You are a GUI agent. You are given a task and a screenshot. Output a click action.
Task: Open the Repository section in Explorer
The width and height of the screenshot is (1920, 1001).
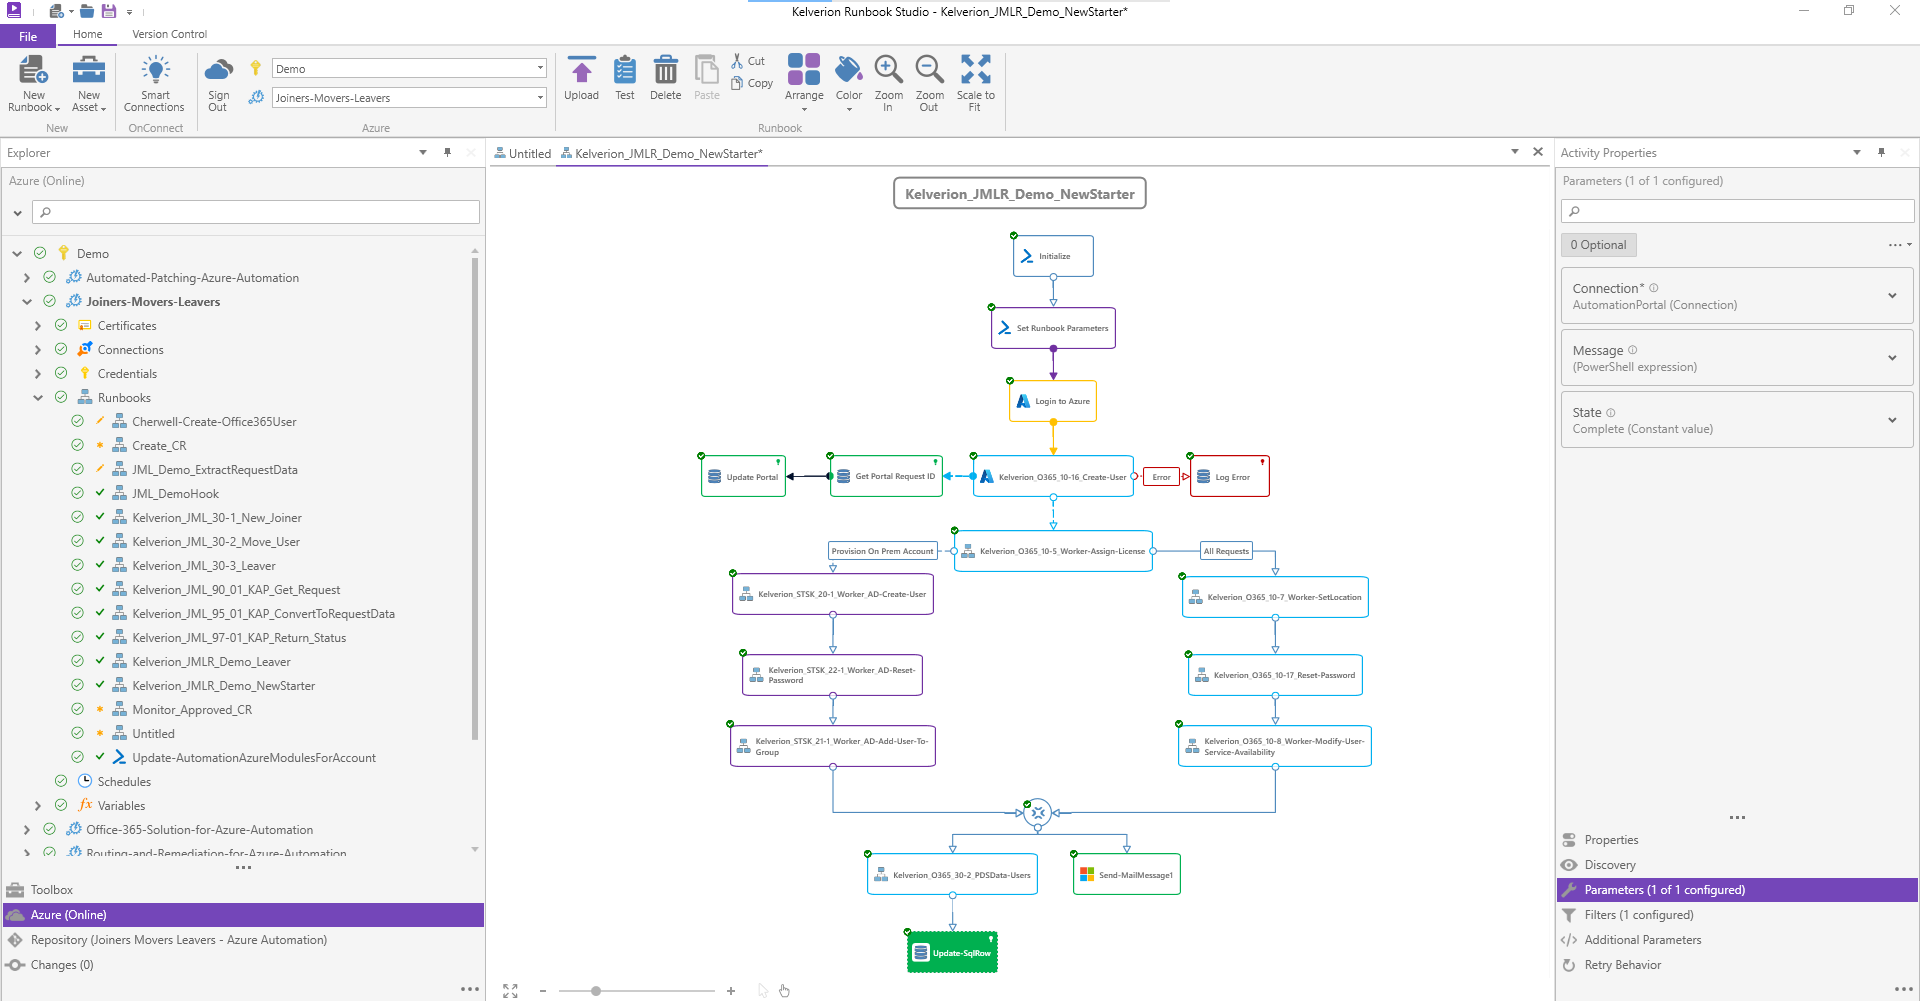click(x=243, y=940)
